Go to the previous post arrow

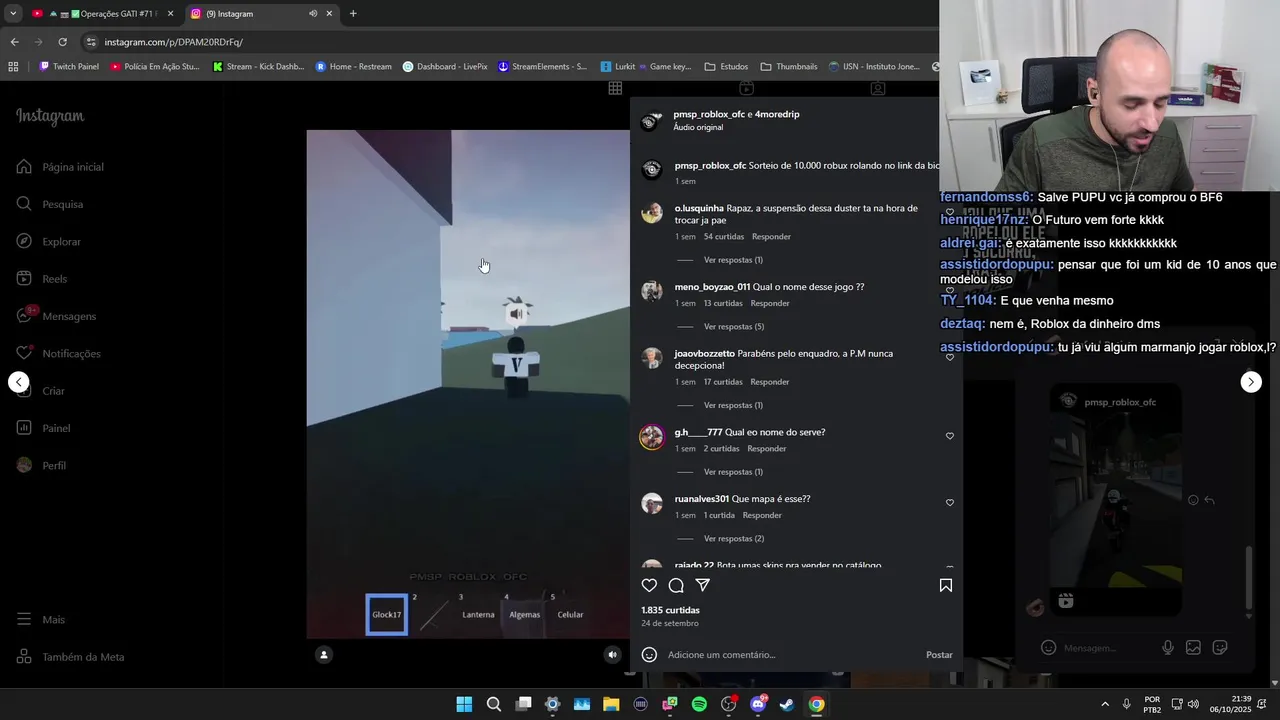tap(18, 382)
